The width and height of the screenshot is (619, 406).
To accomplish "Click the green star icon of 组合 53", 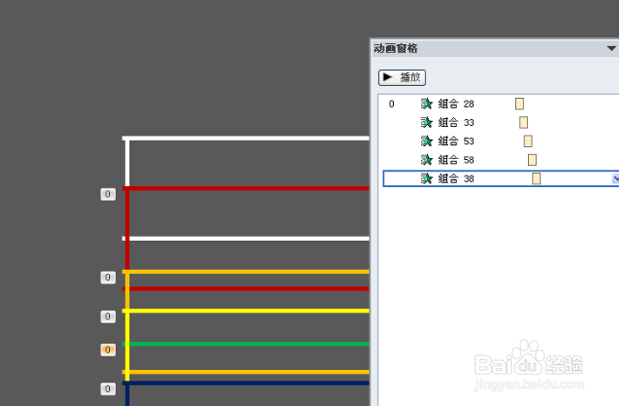I will tap(426, 141).
